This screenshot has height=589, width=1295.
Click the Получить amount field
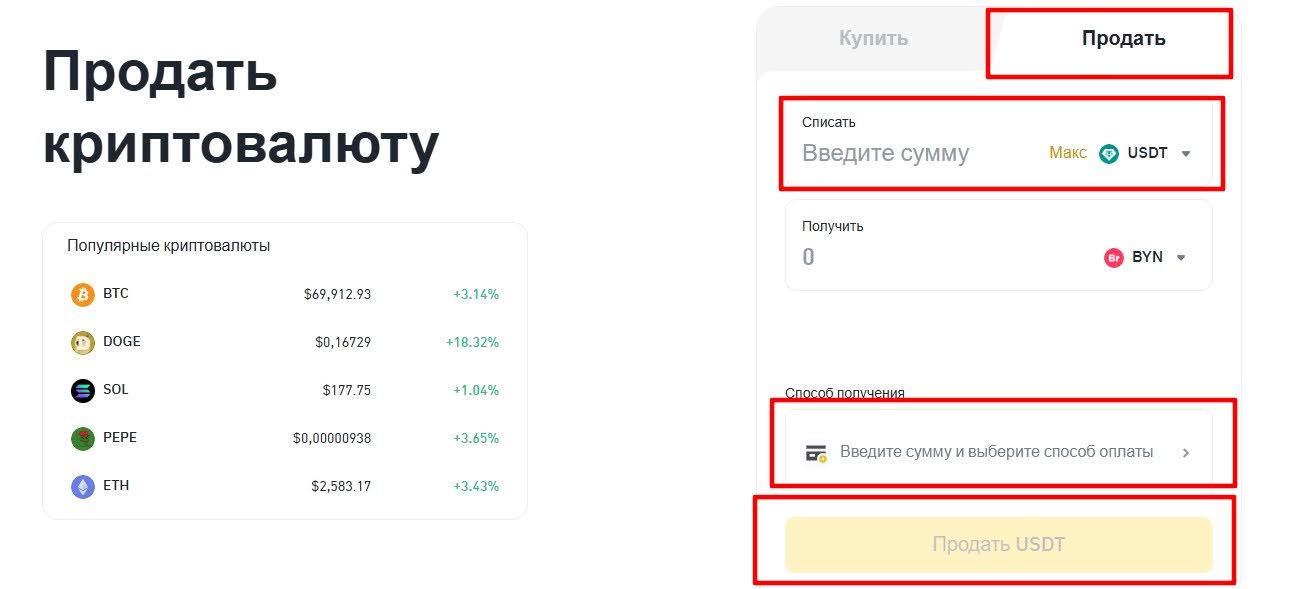pos(900,257)
